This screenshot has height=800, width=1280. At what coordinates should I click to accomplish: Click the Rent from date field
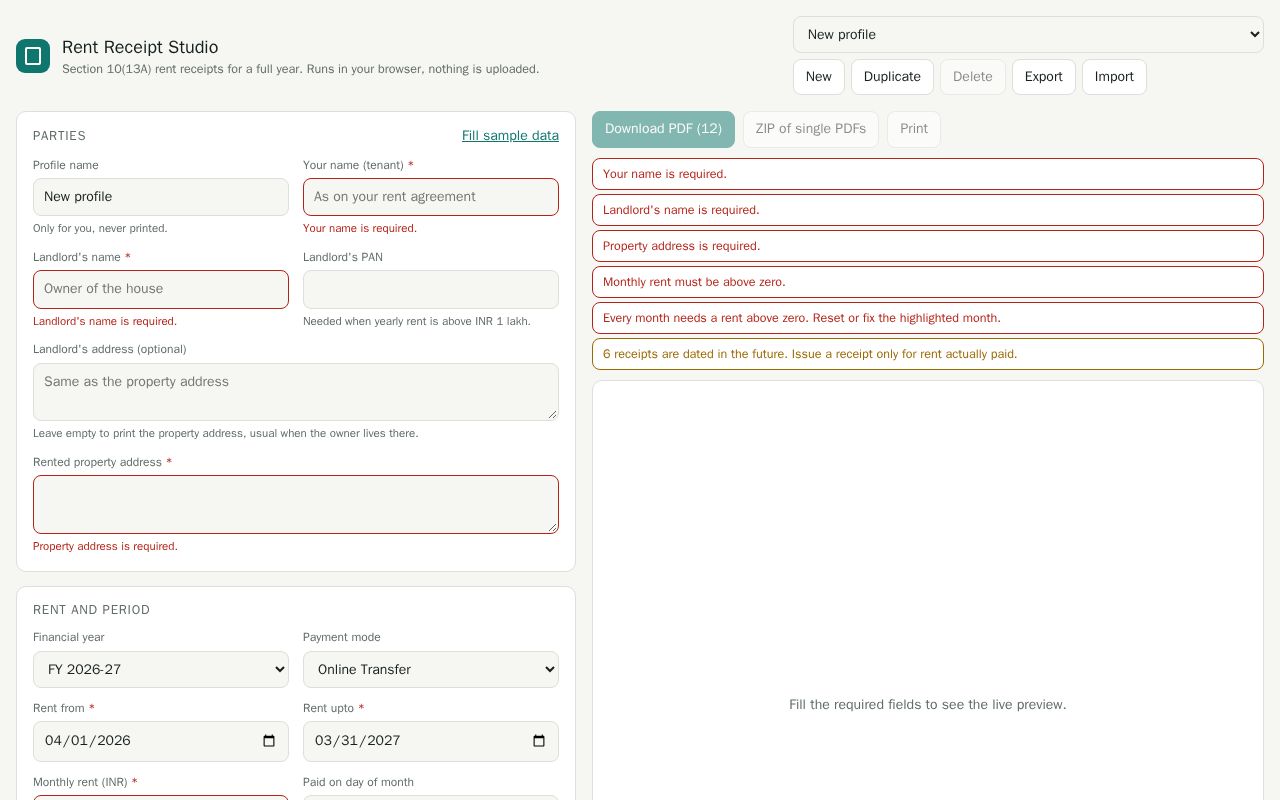161,741
